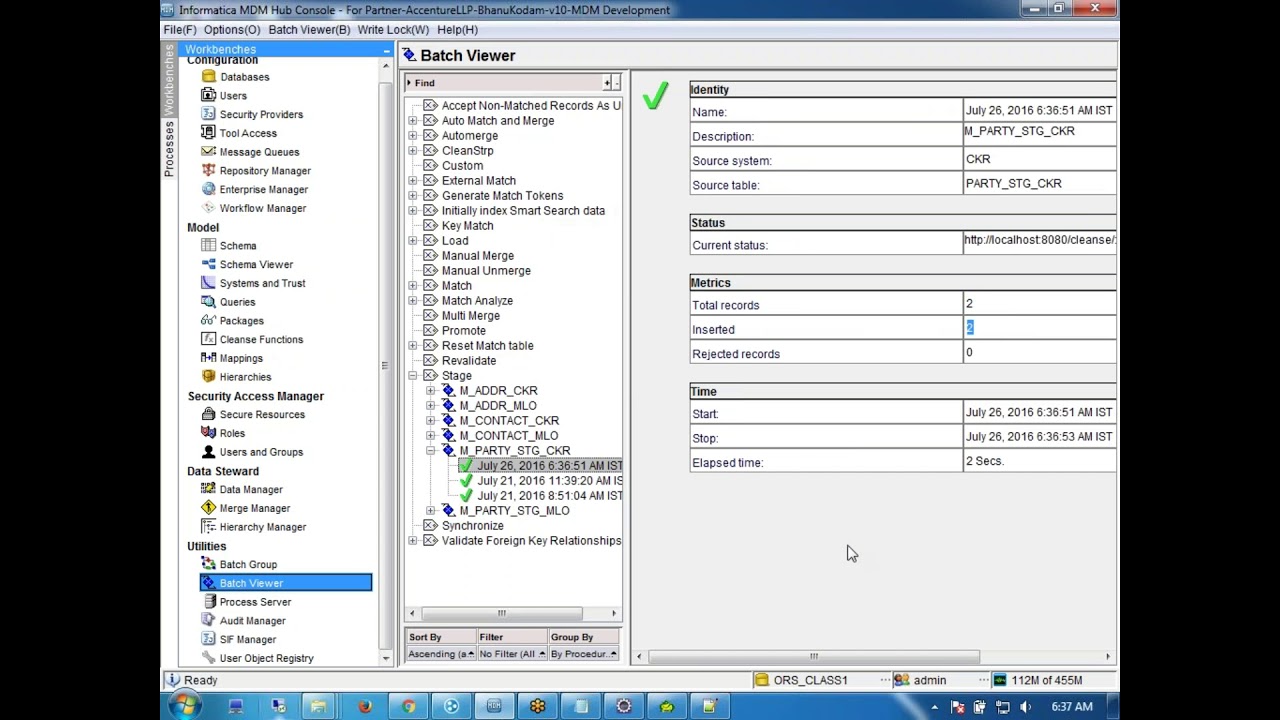Click the Roles icon
The image size is (1280, 720).
coord(208,433)
